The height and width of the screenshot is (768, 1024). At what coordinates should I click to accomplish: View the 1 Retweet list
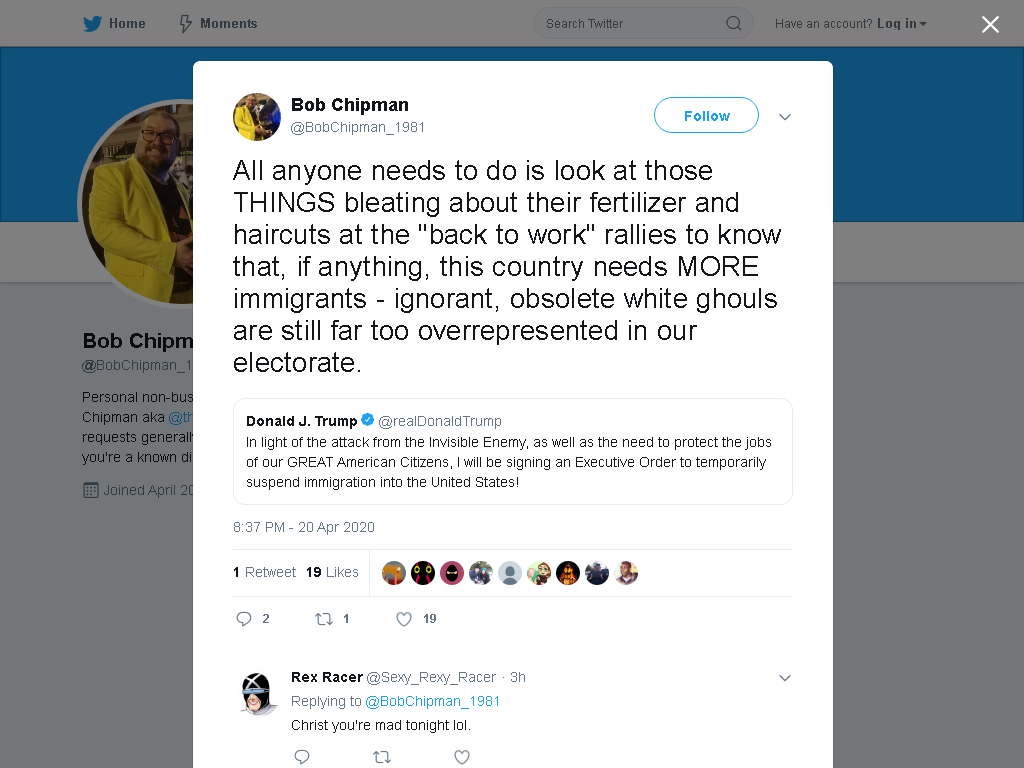click(x=264, y=573)
